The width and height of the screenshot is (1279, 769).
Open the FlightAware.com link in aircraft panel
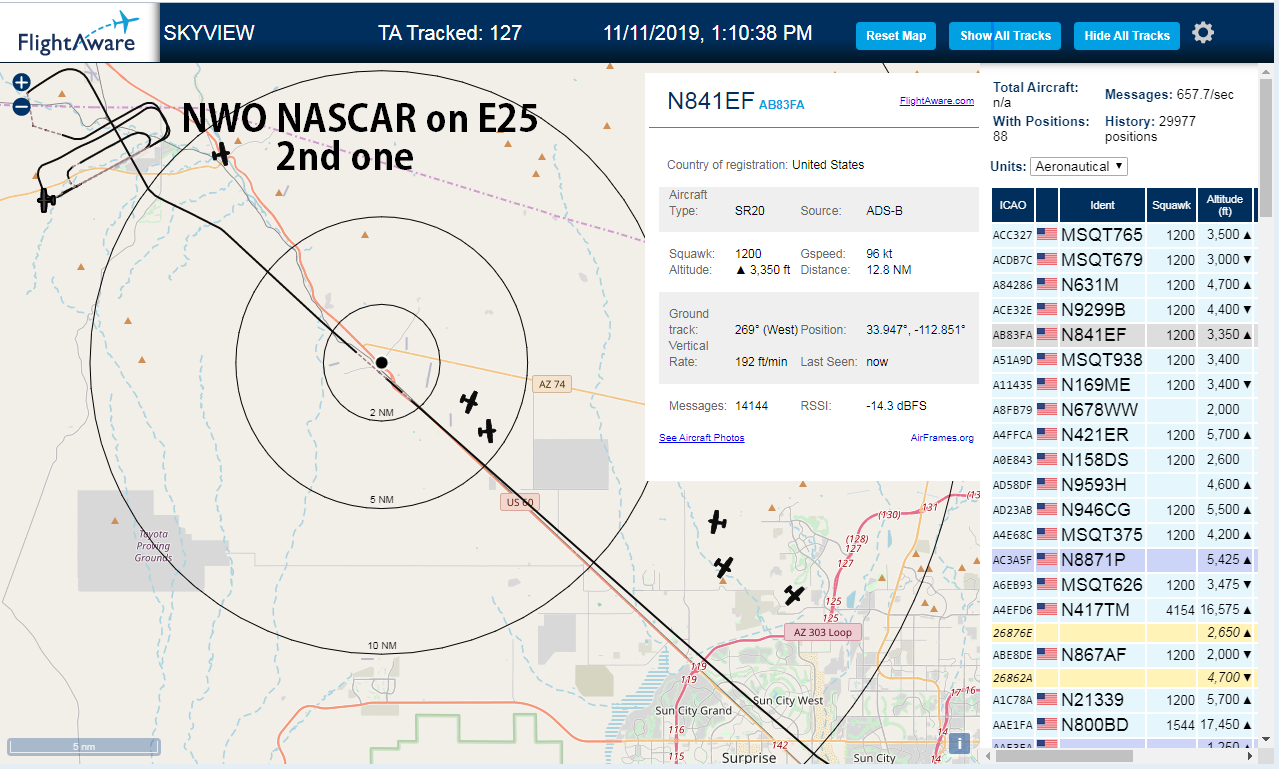point(936,101)
